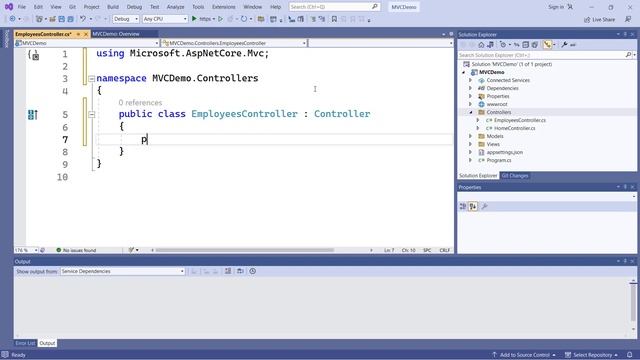The height and width of the screenshot is (360, 640).
Task: Expand the Models folder node
Action: point(470,136)
